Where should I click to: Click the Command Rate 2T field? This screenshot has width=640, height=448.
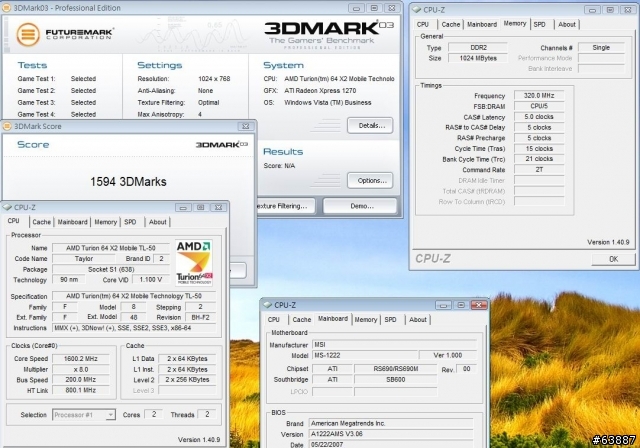click(539, 169)
